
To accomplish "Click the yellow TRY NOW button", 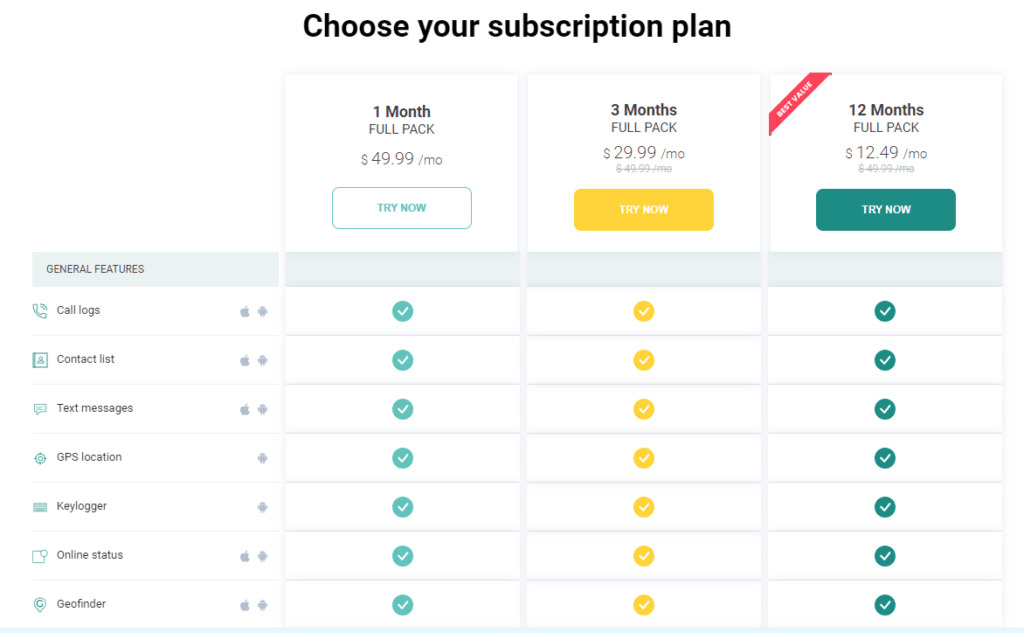I will coord(643,210).
